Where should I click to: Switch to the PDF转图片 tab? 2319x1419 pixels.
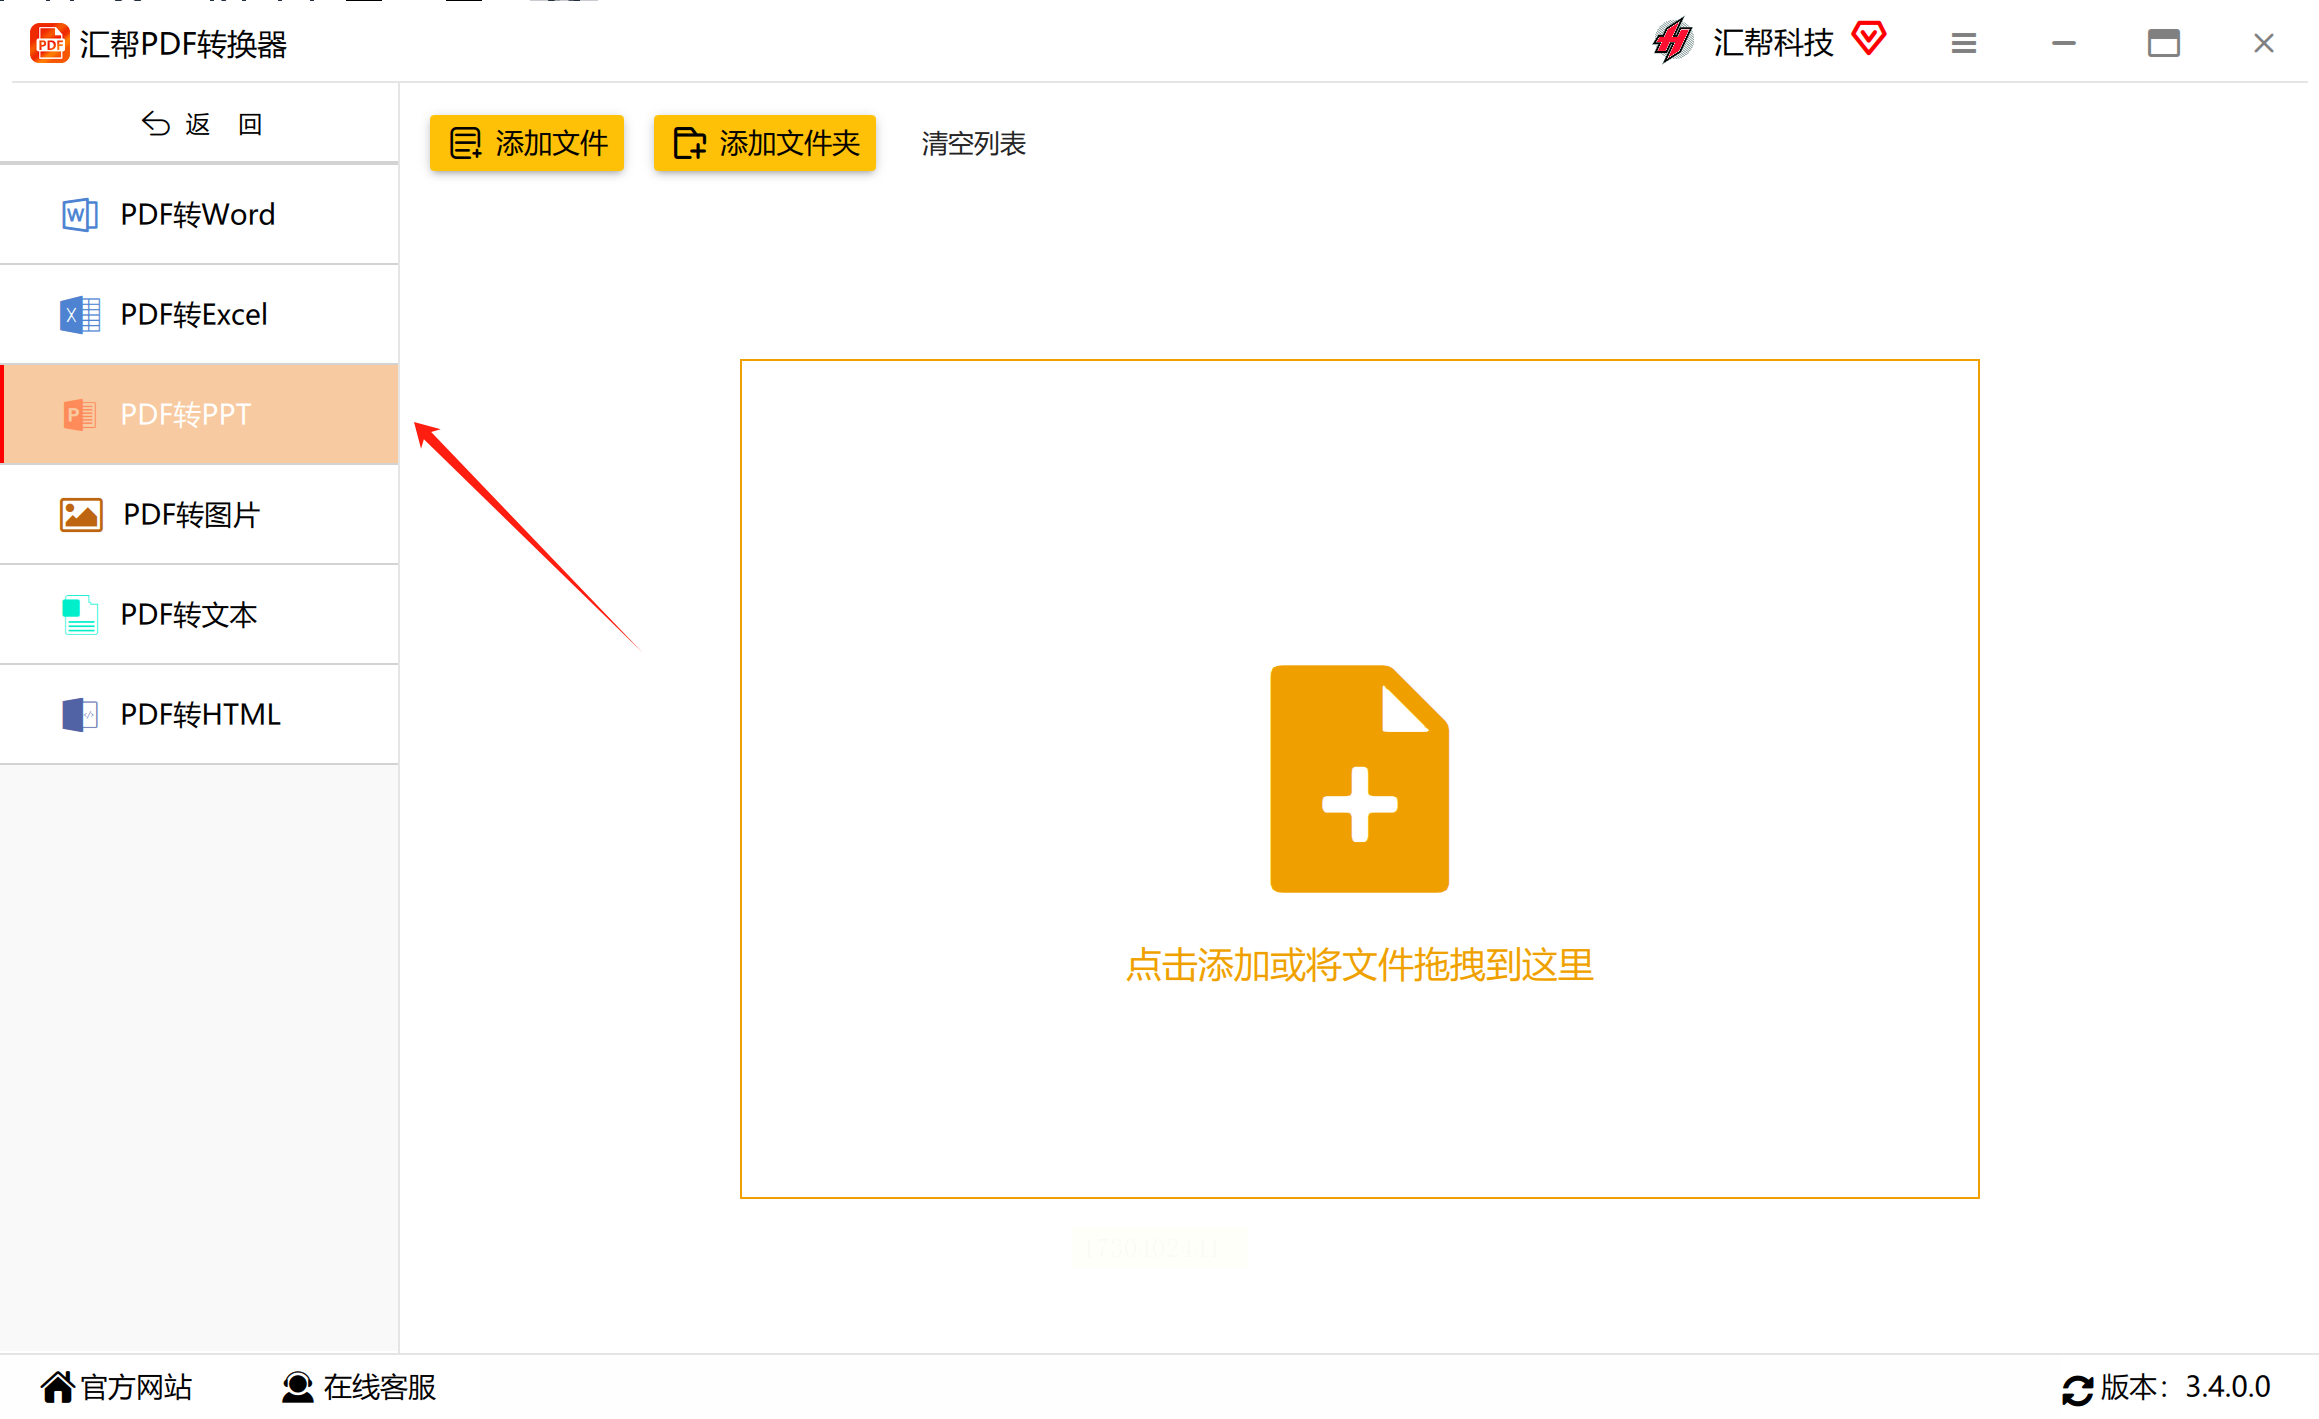tap(200, 515)
